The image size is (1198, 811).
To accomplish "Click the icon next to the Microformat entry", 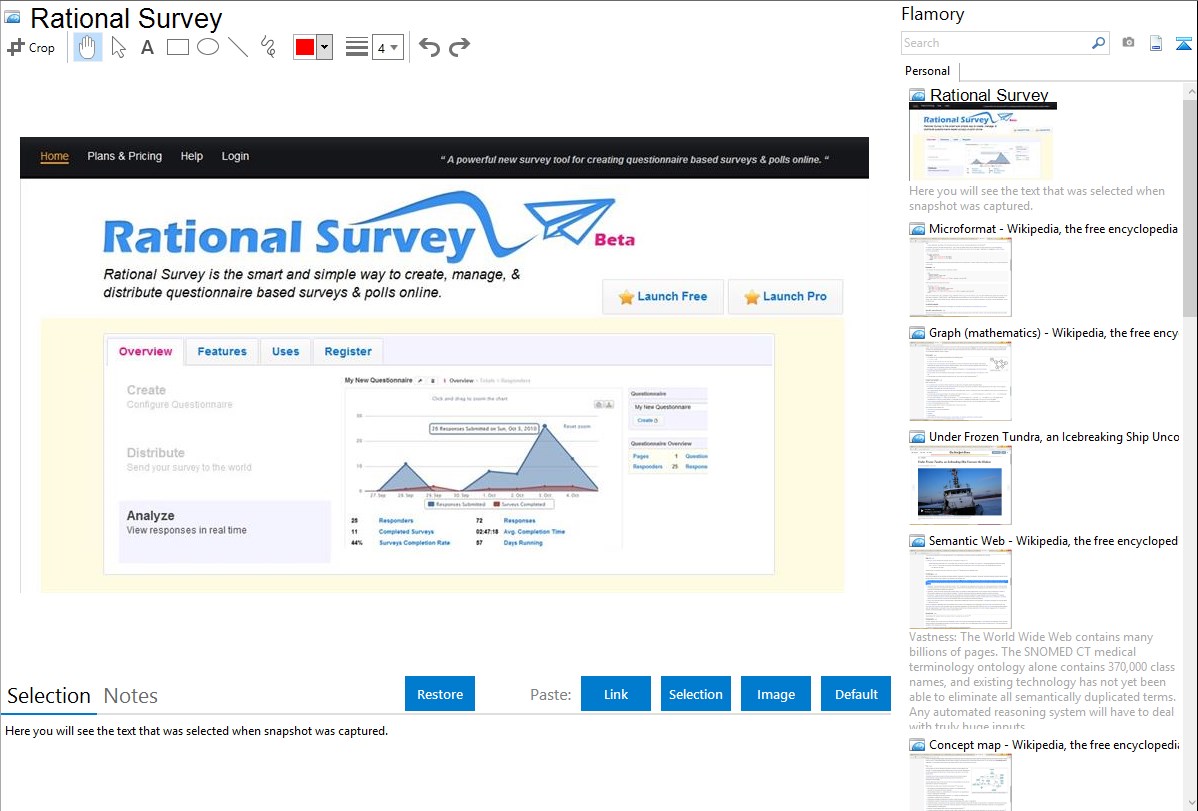I will pyautogui.click(x=917, y=229).
